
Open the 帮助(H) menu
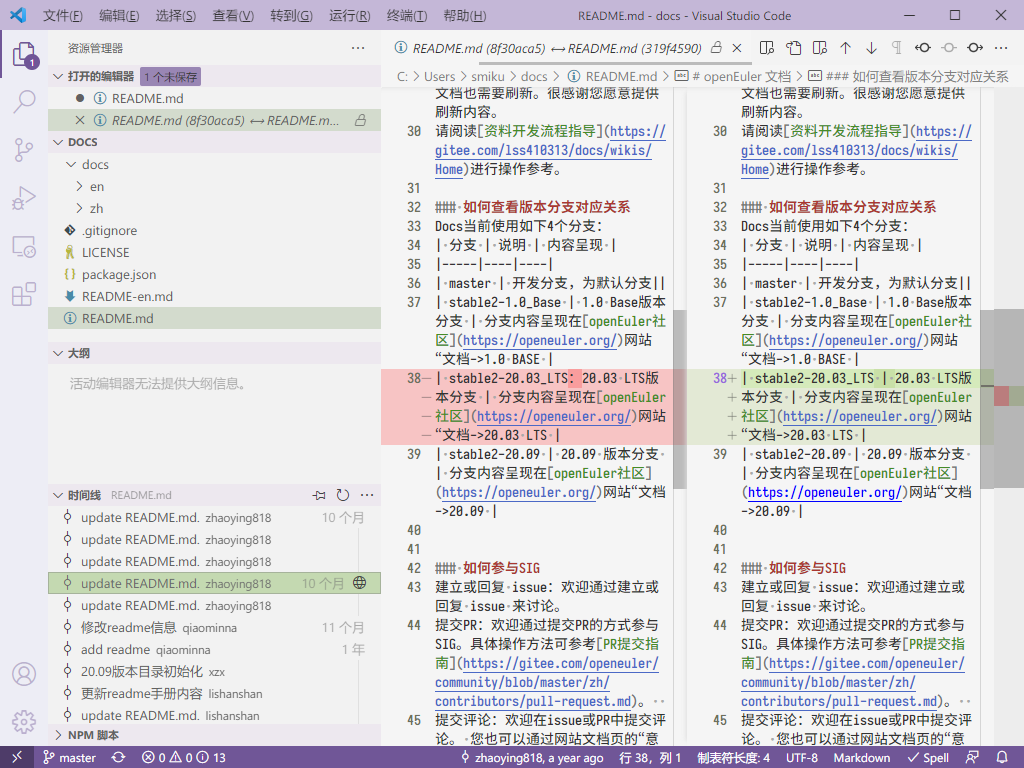pos(464,16)
